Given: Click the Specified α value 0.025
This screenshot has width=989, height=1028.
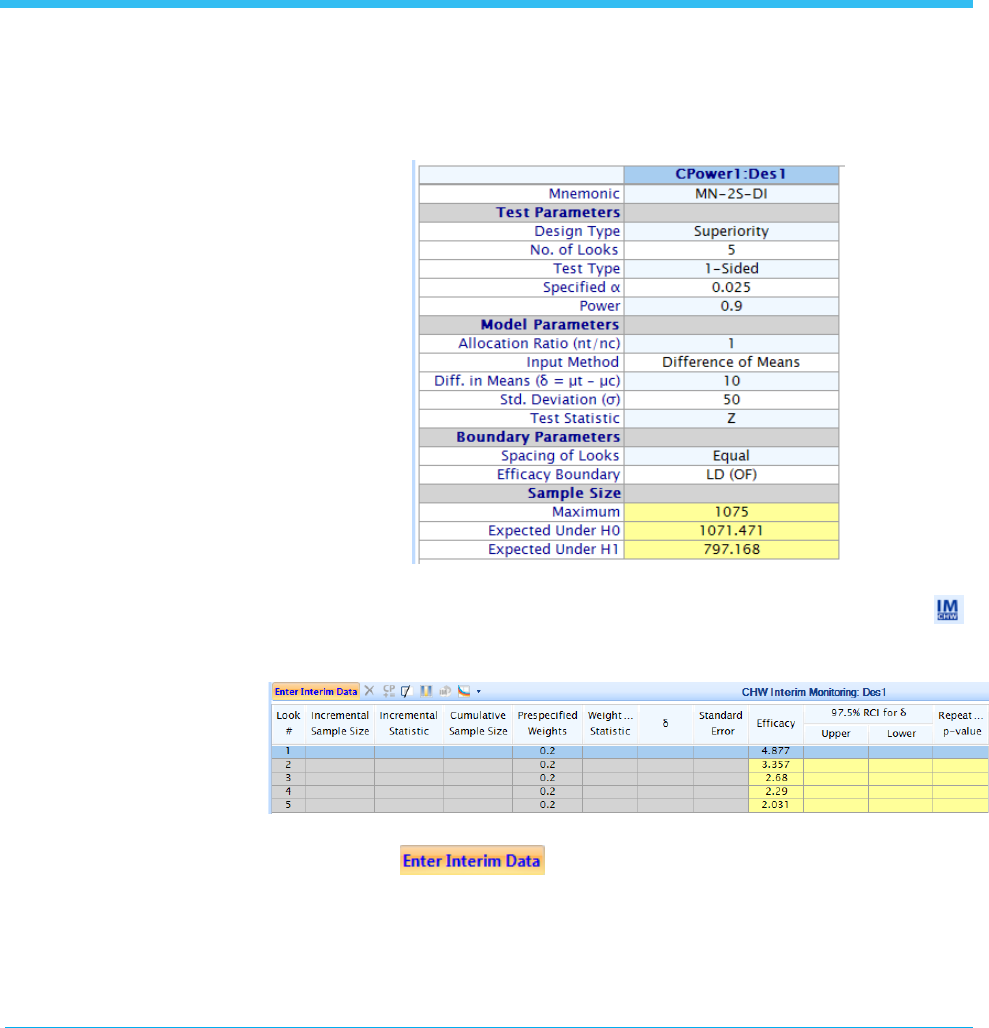Looking at the screenshot, I should tap(731, 287).
